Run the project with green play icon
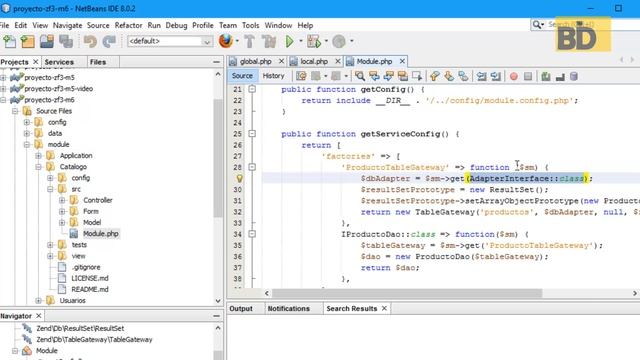The height and width of the screenshot is (360, 640). pyautogui.click(x=289, y=41)
